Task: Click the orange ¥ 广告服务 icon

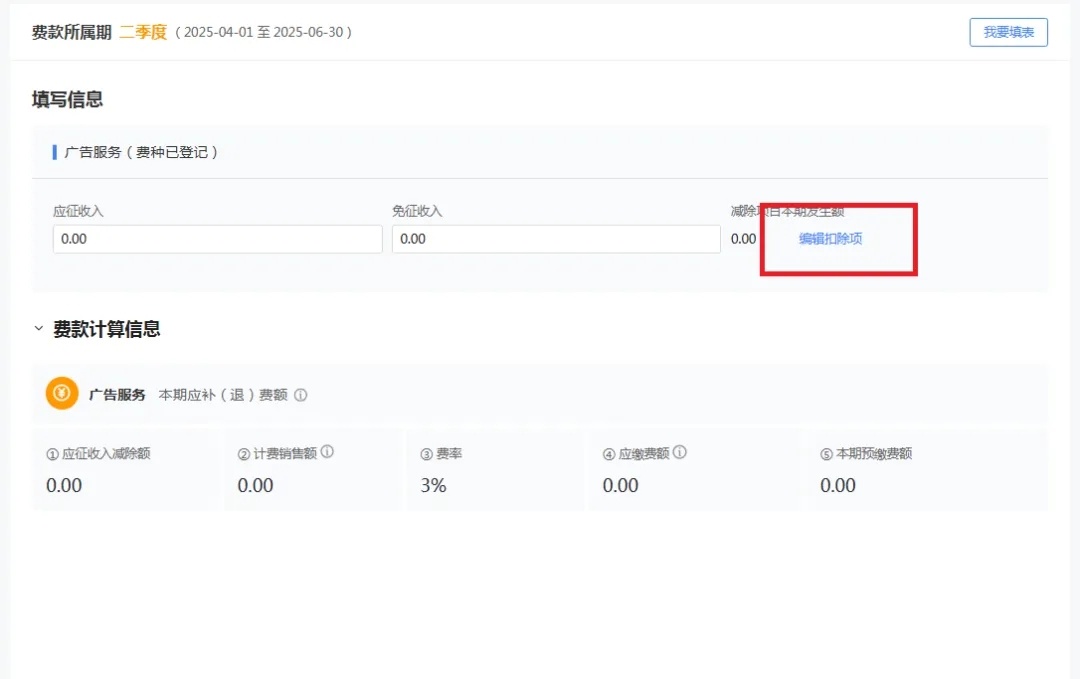Action: tap(62, 393)
